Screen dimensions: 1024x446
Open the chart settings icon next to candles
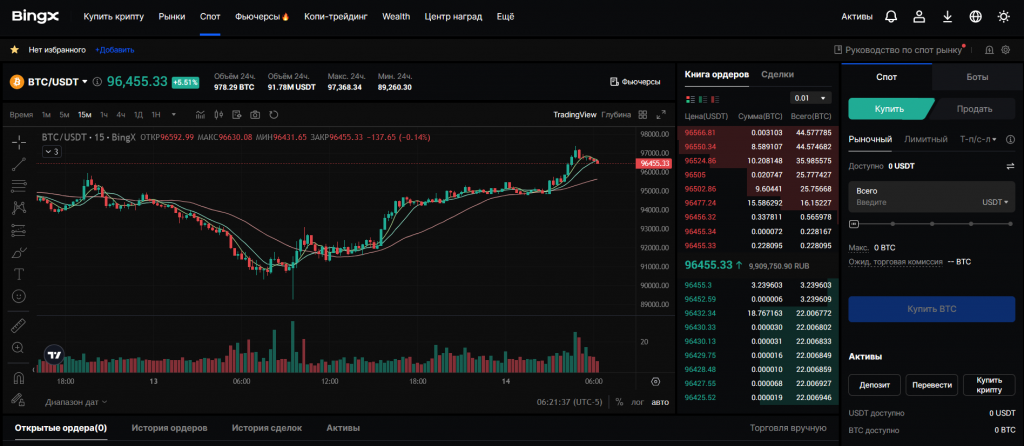237,115
